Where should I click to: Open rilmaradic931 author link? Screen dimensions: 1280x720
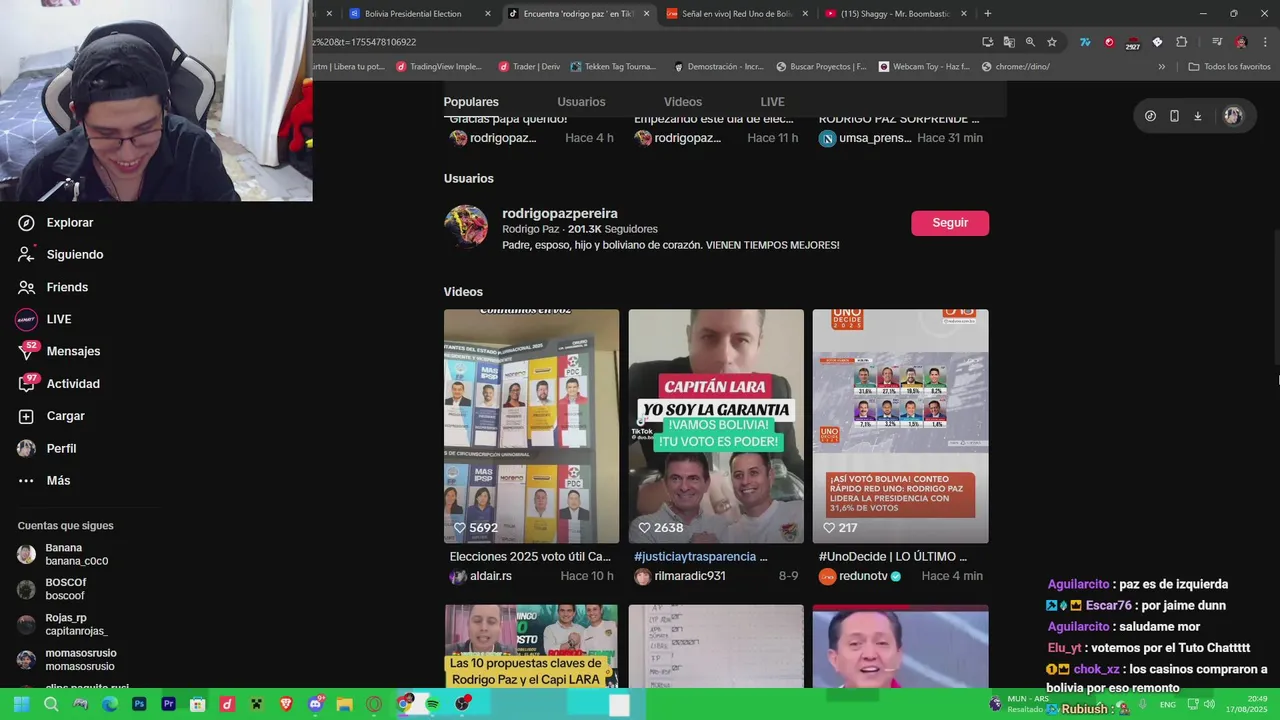(680, 576)
